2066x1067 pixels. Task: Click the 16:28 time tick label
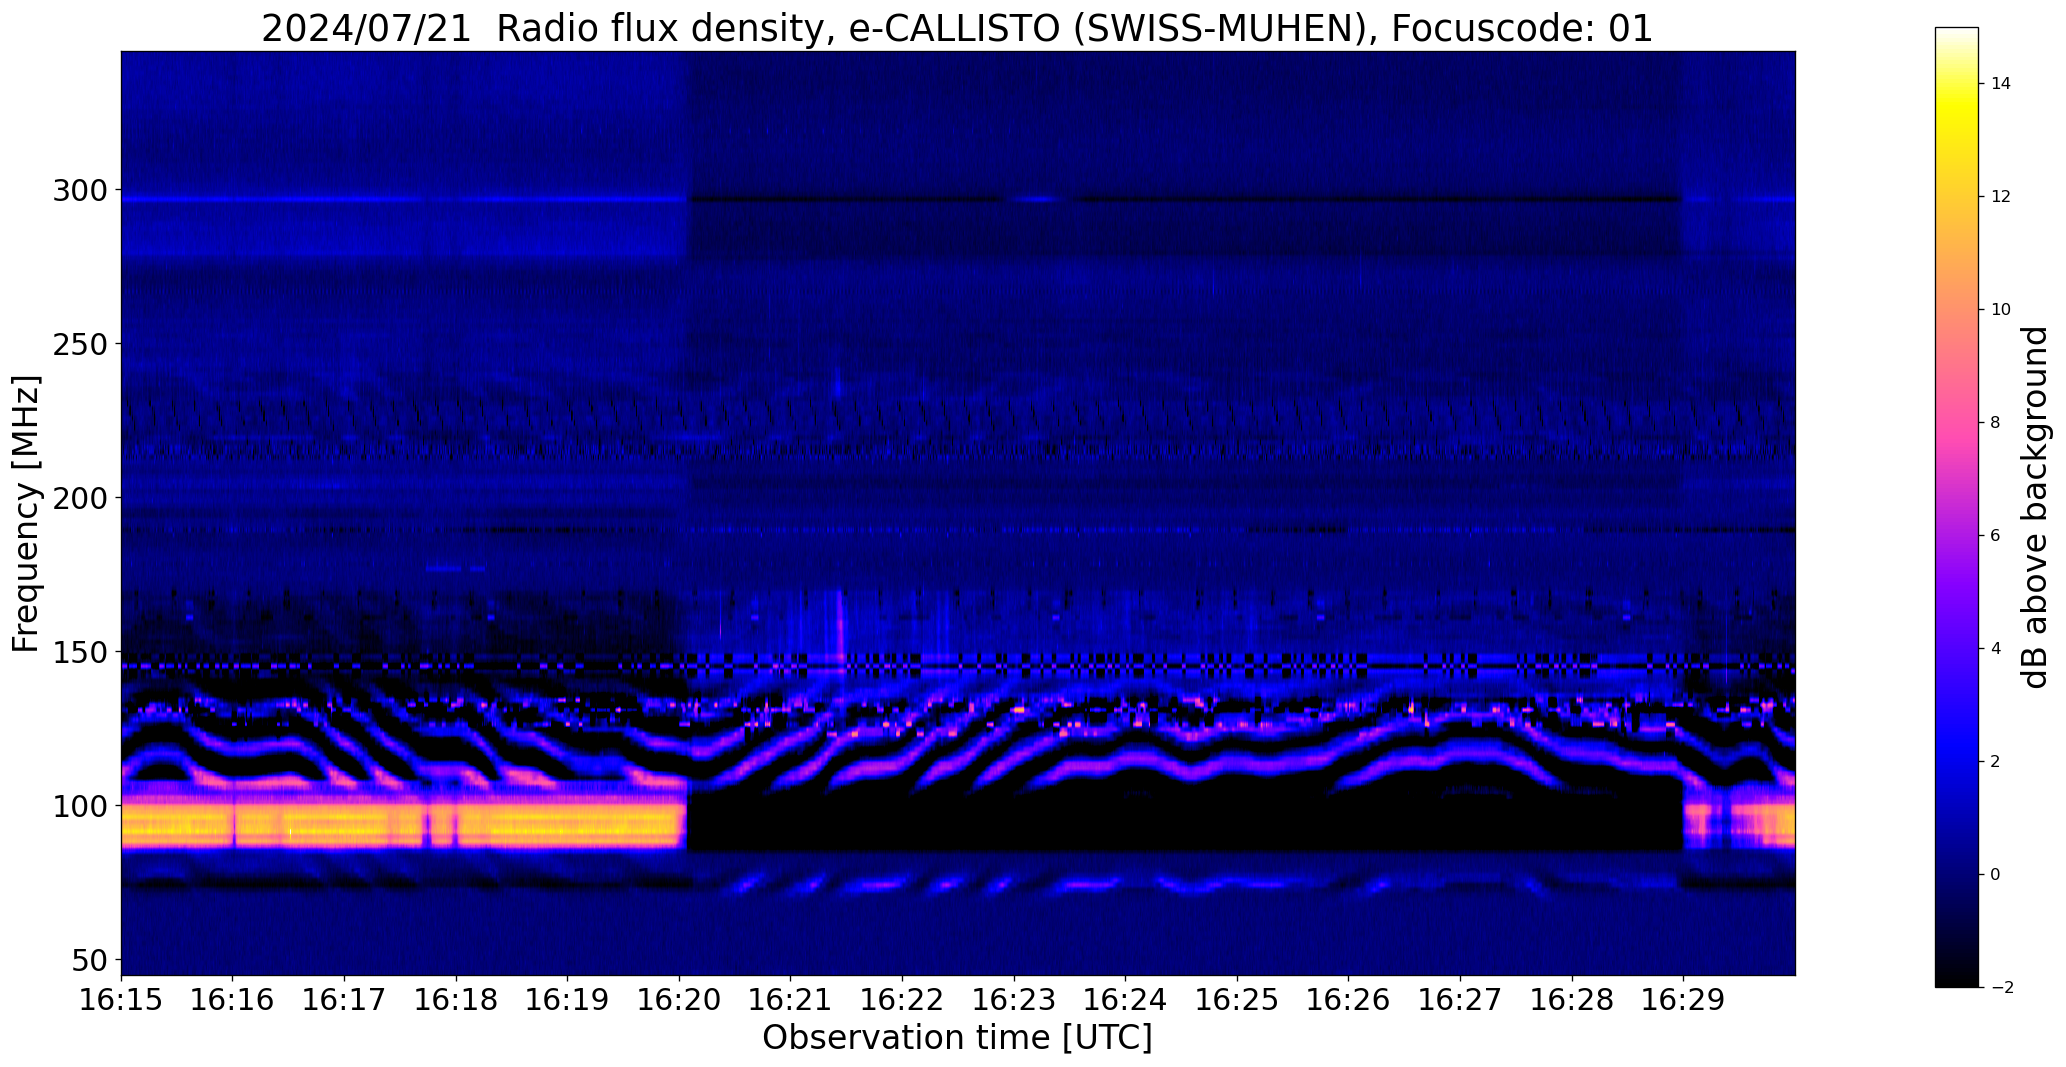(1572, 1000)
